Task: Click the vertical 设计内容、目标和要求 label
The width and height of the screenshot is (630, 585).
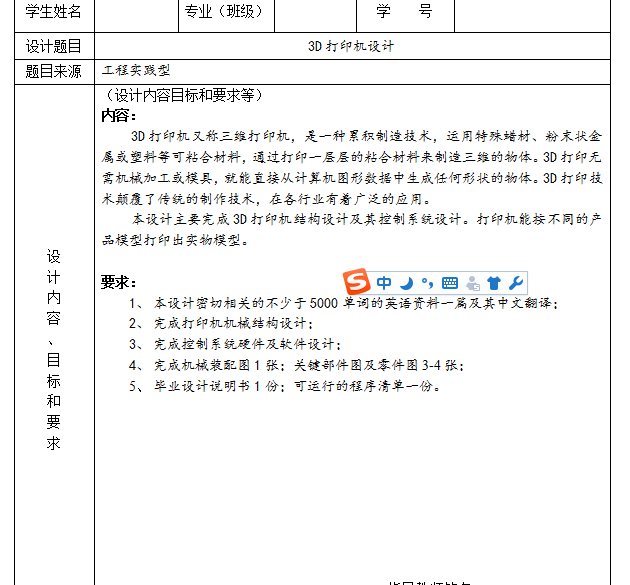Action: pos(54,350)
